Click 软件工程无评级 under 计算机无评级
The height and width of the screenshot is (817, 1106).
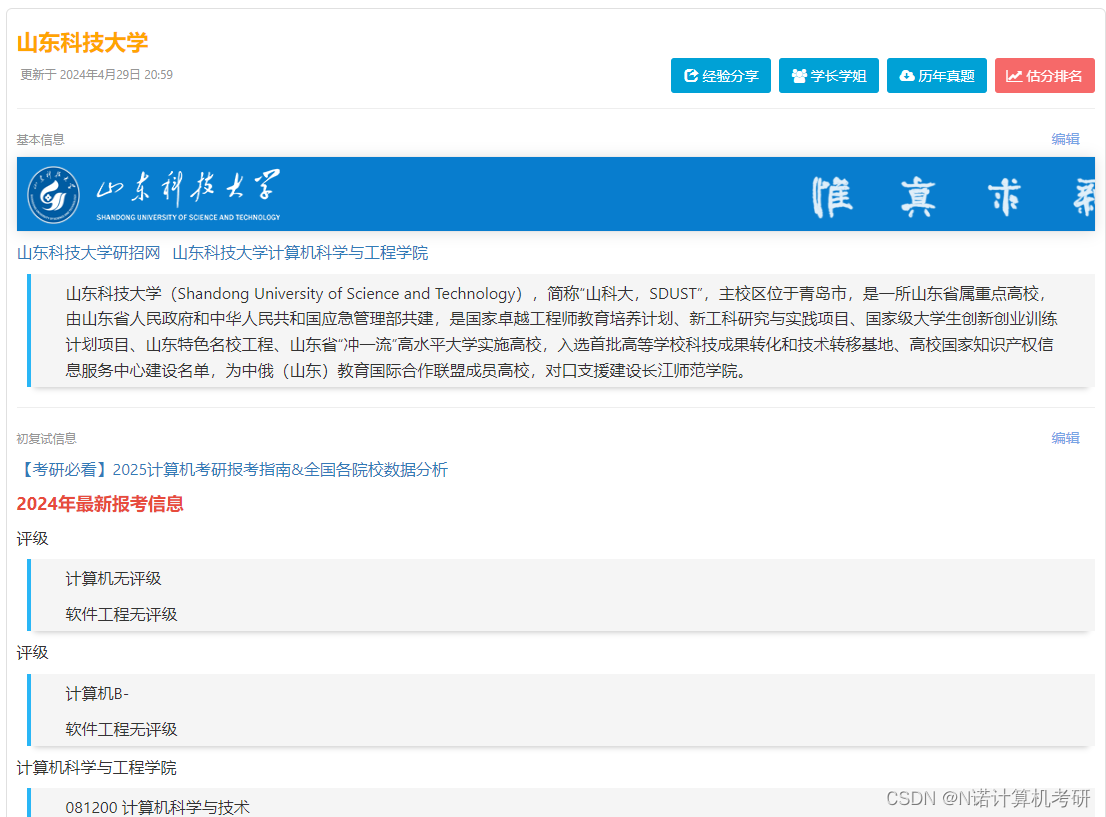pyautogui.click(x=121, y=615)
